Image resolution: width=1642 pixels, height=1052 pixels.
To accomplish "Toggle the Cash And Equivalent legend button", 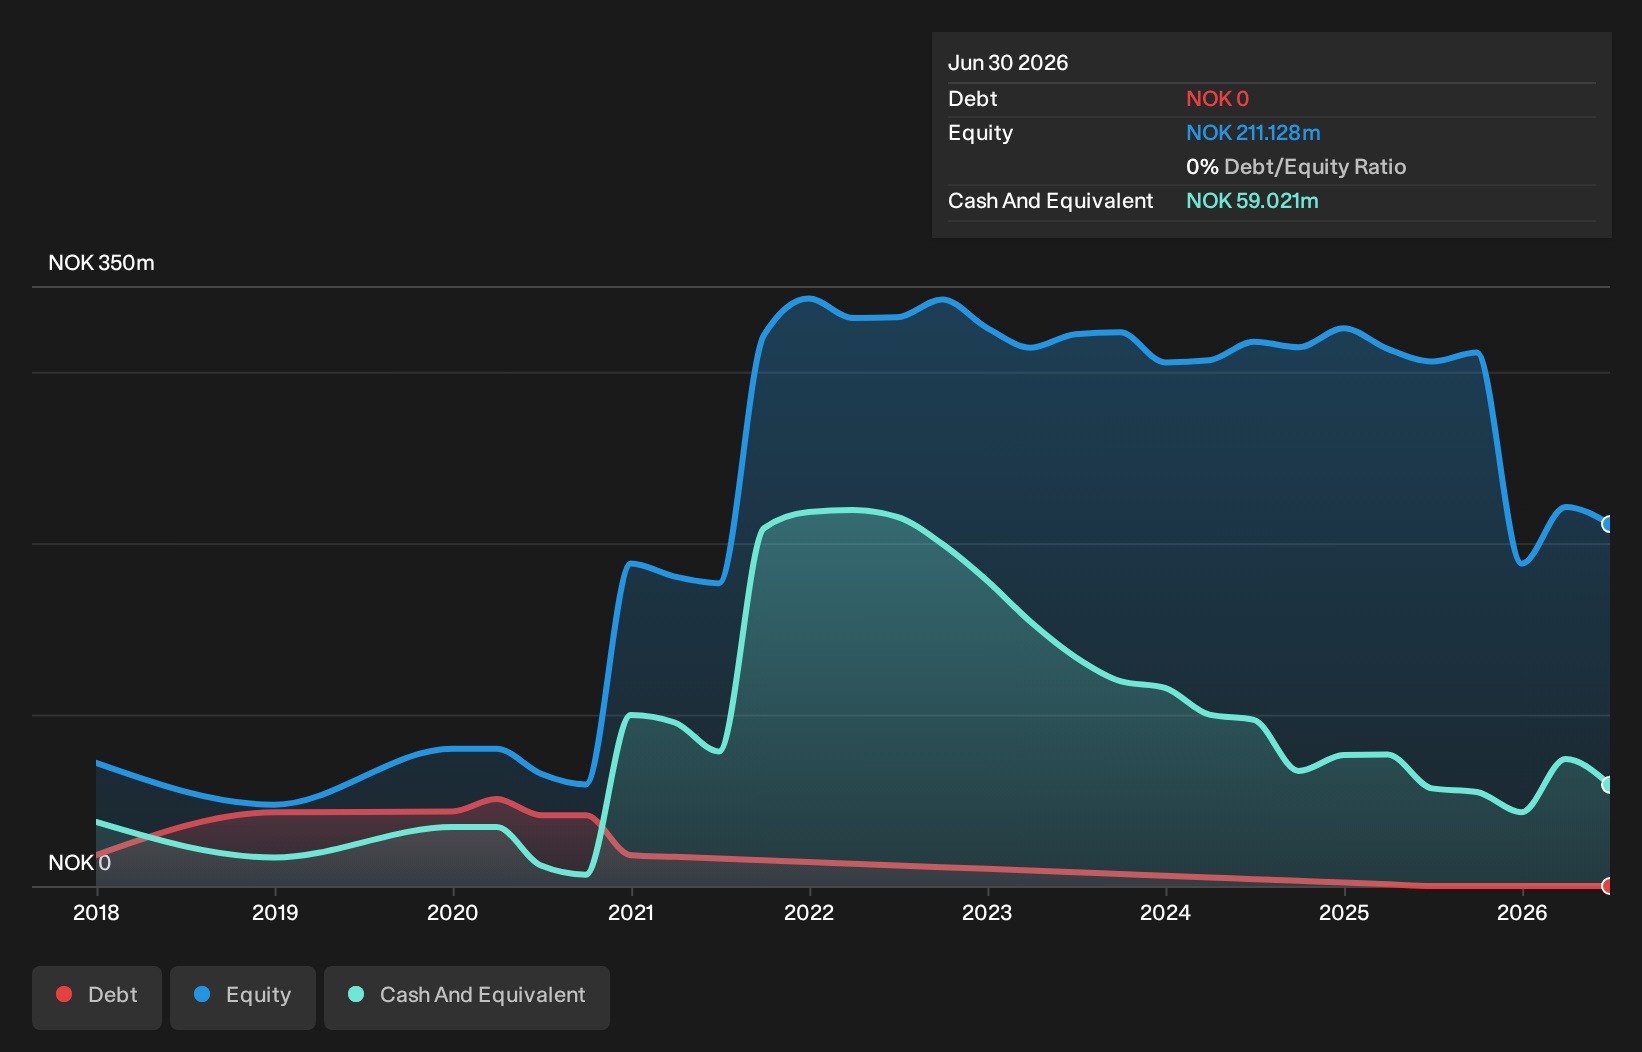I will [x=467, y=997].
